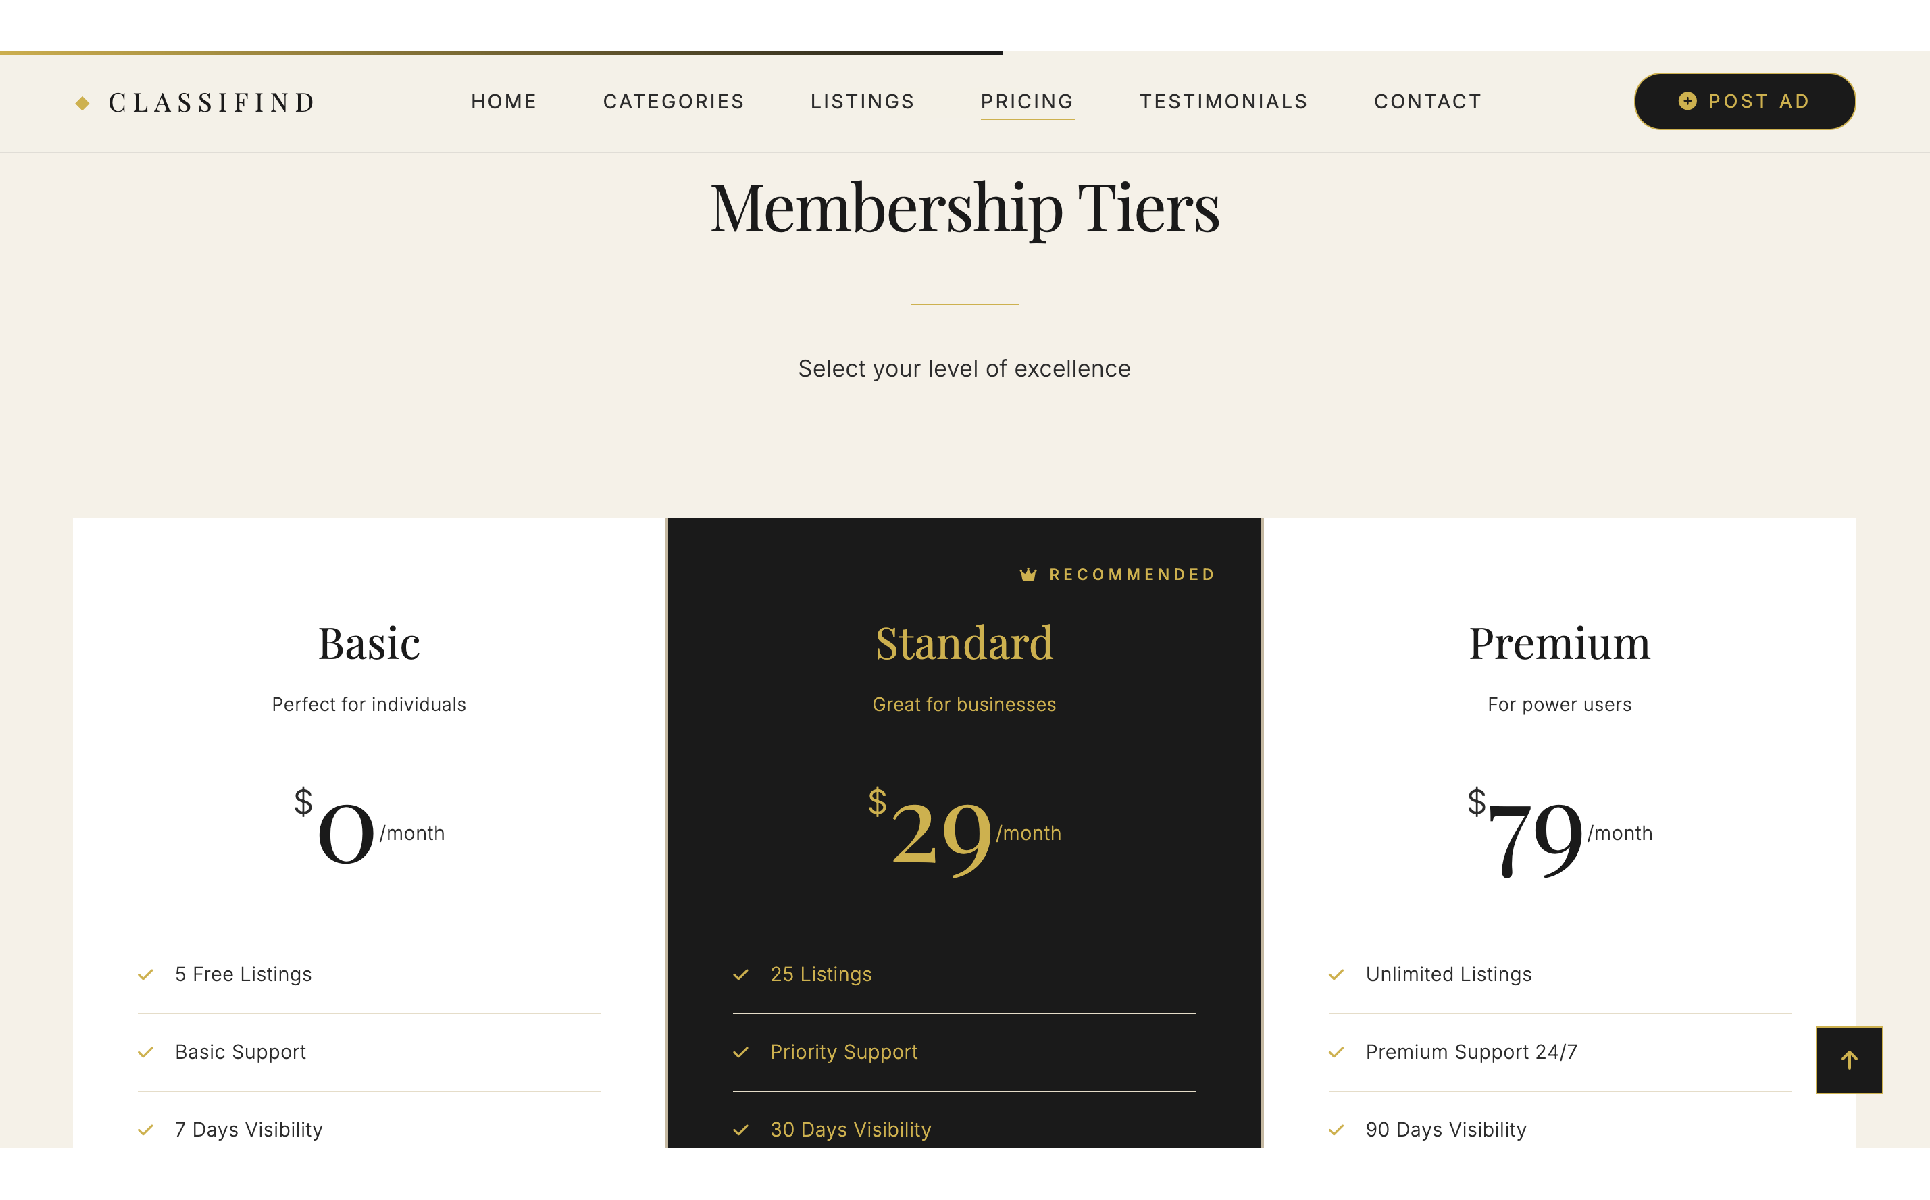Click the checkmark by Premium Support 24/7
This screenshot has width=1930, height=1200.
(1336, 1052)
